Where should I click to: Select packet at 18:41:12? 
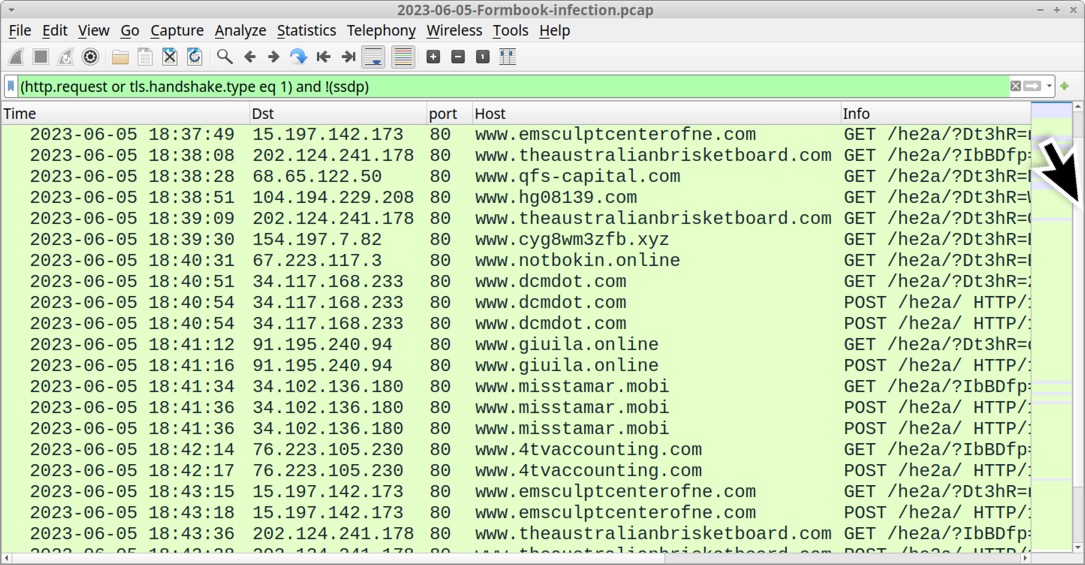(x=516, y=344)
